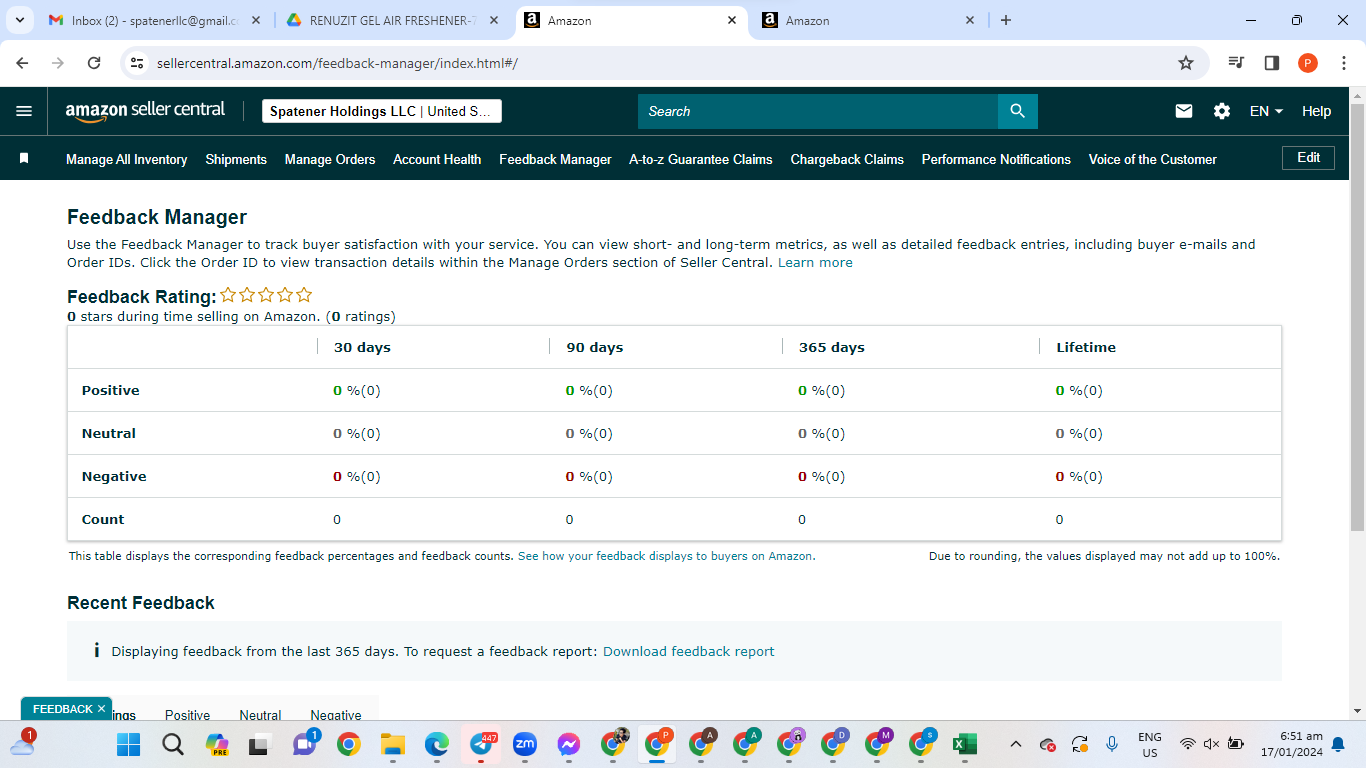Switch to the RENUZIT GEL AIR FRESHENER tab
The image size is (1366, 768).
[x=392, y=20]
